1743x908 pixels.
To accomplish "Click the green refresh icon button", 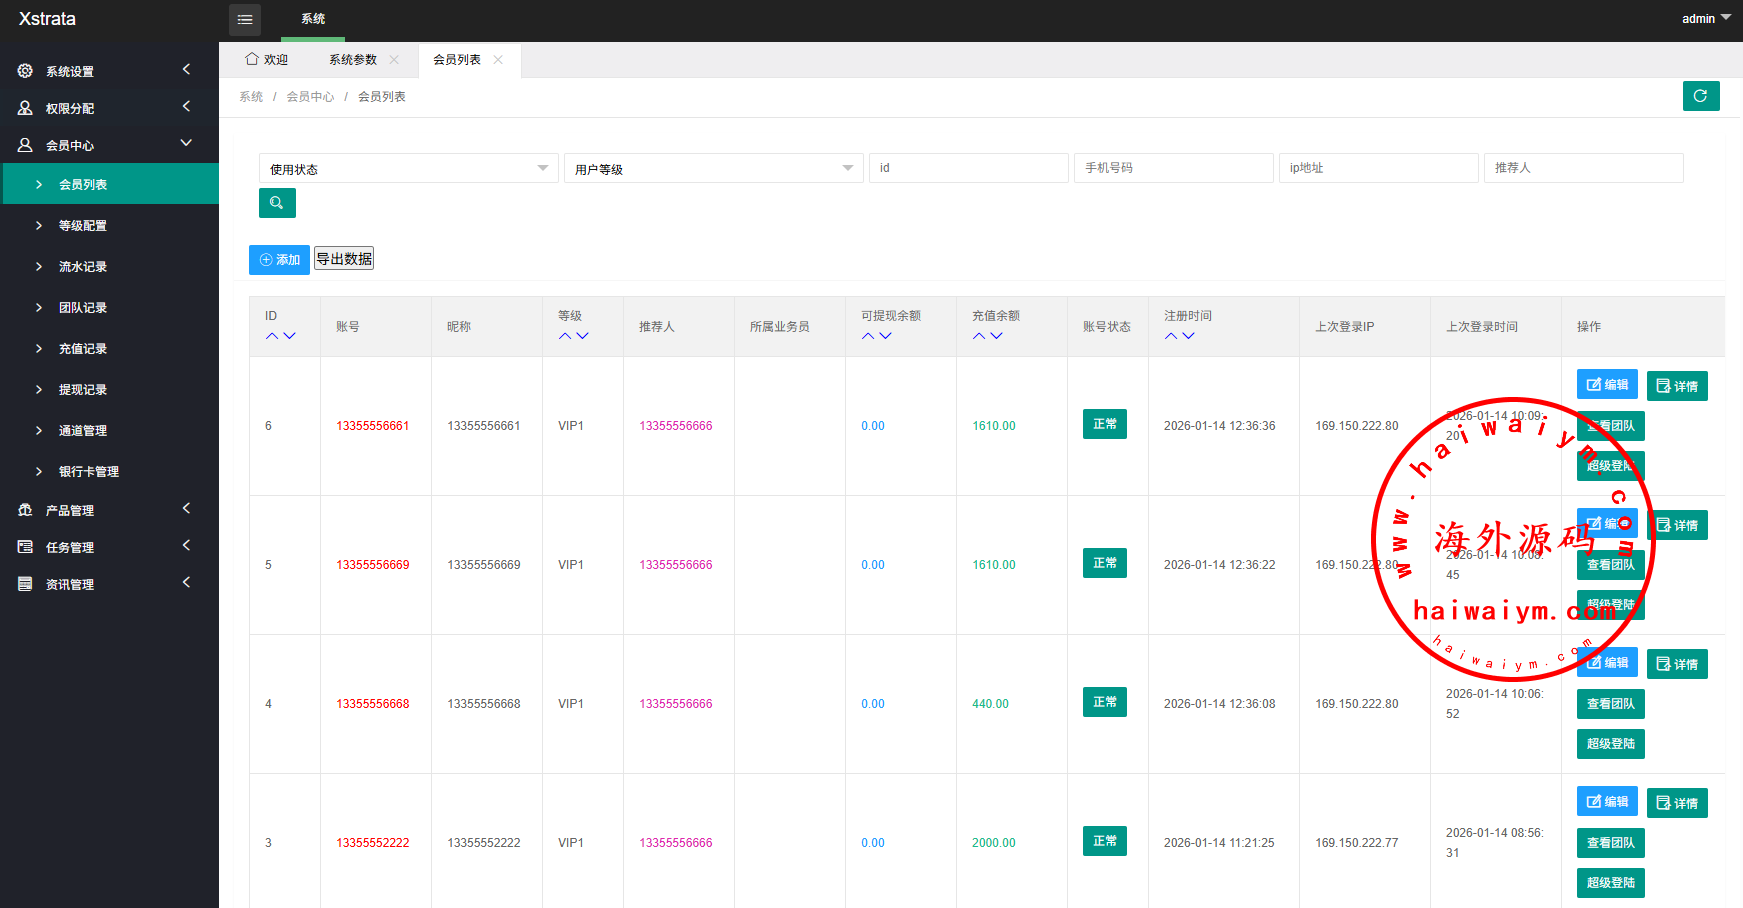I will pyautogui.click(x=1700, y=96).
